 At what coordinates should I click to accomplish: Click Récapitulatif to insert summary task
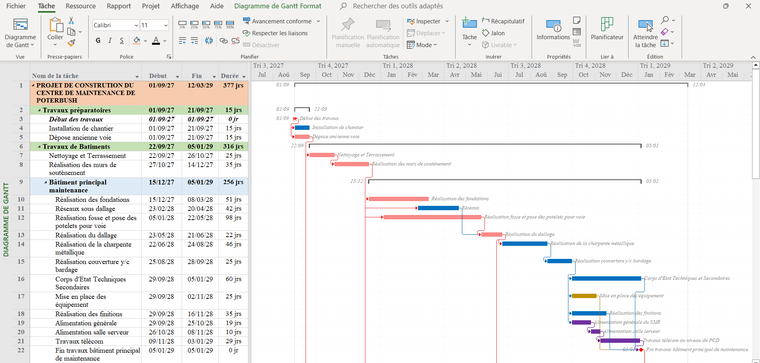click(x=503, y=21)
